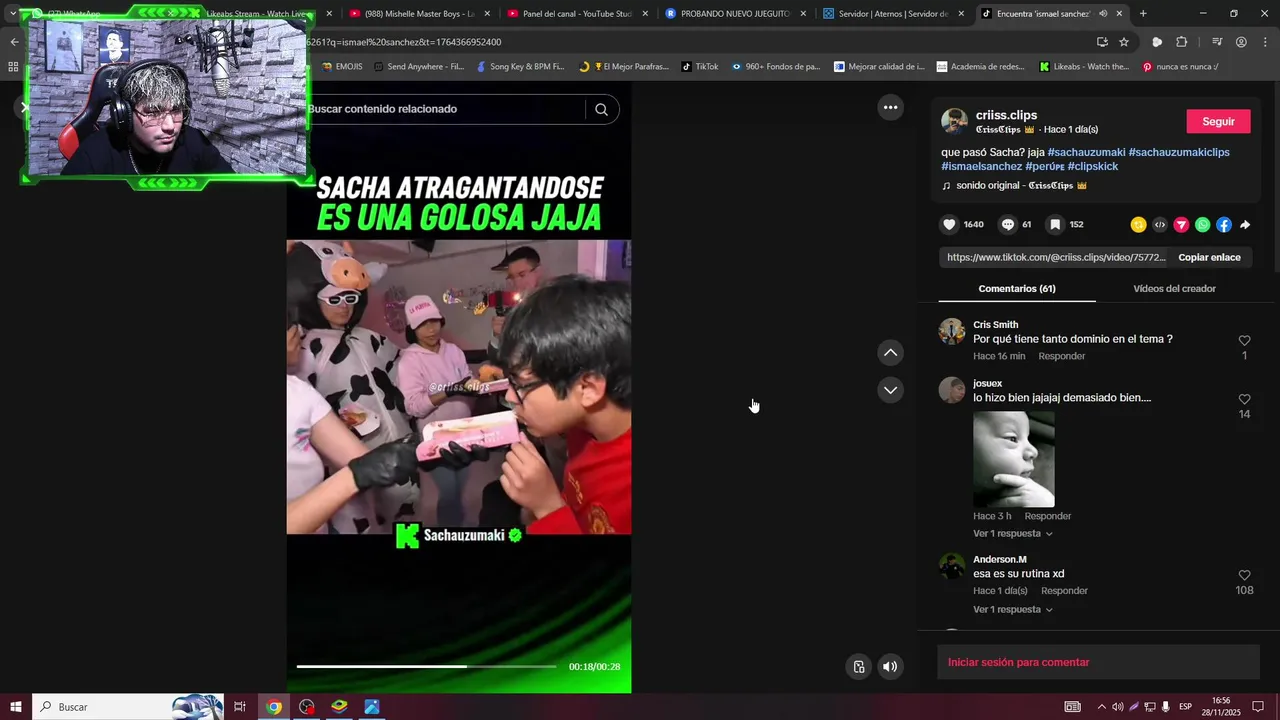Expand replies under josuex's comment
The image size is (1280, 720).
[x=1013, y=533]
